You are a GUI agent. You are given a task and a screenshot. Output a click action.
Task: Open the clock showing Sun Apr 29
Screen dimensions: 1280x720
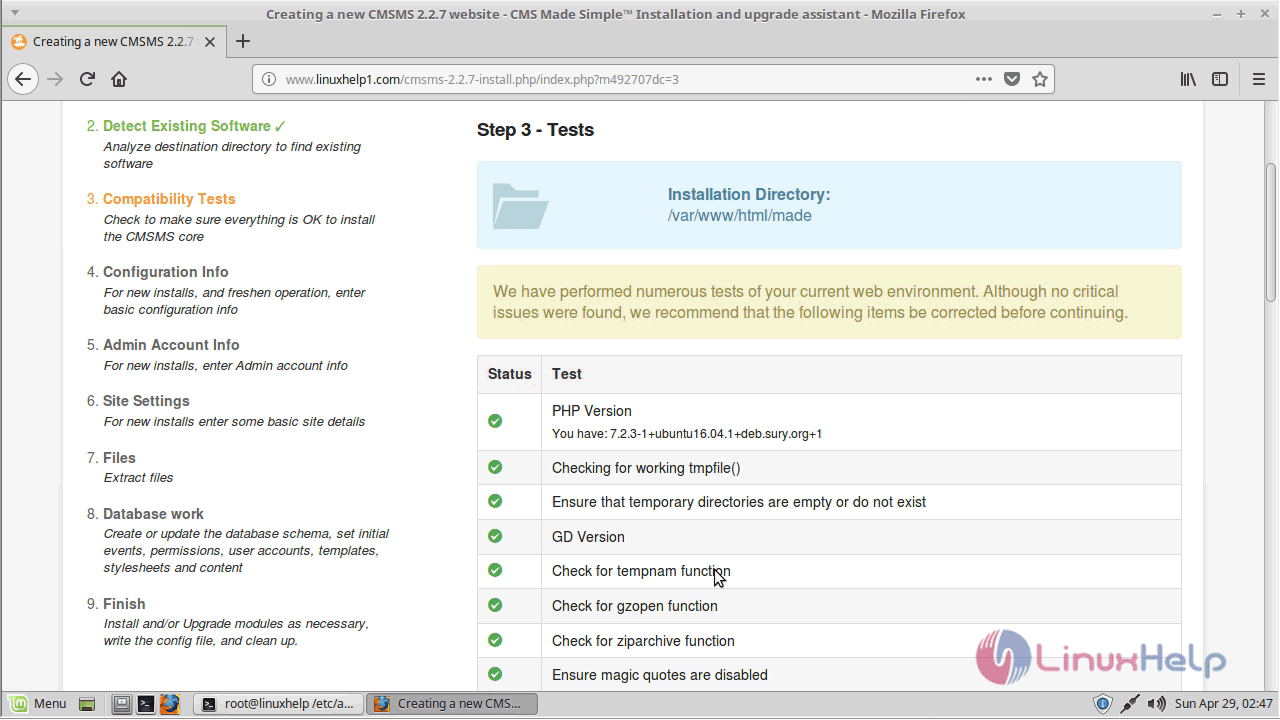coord(1223,704)
